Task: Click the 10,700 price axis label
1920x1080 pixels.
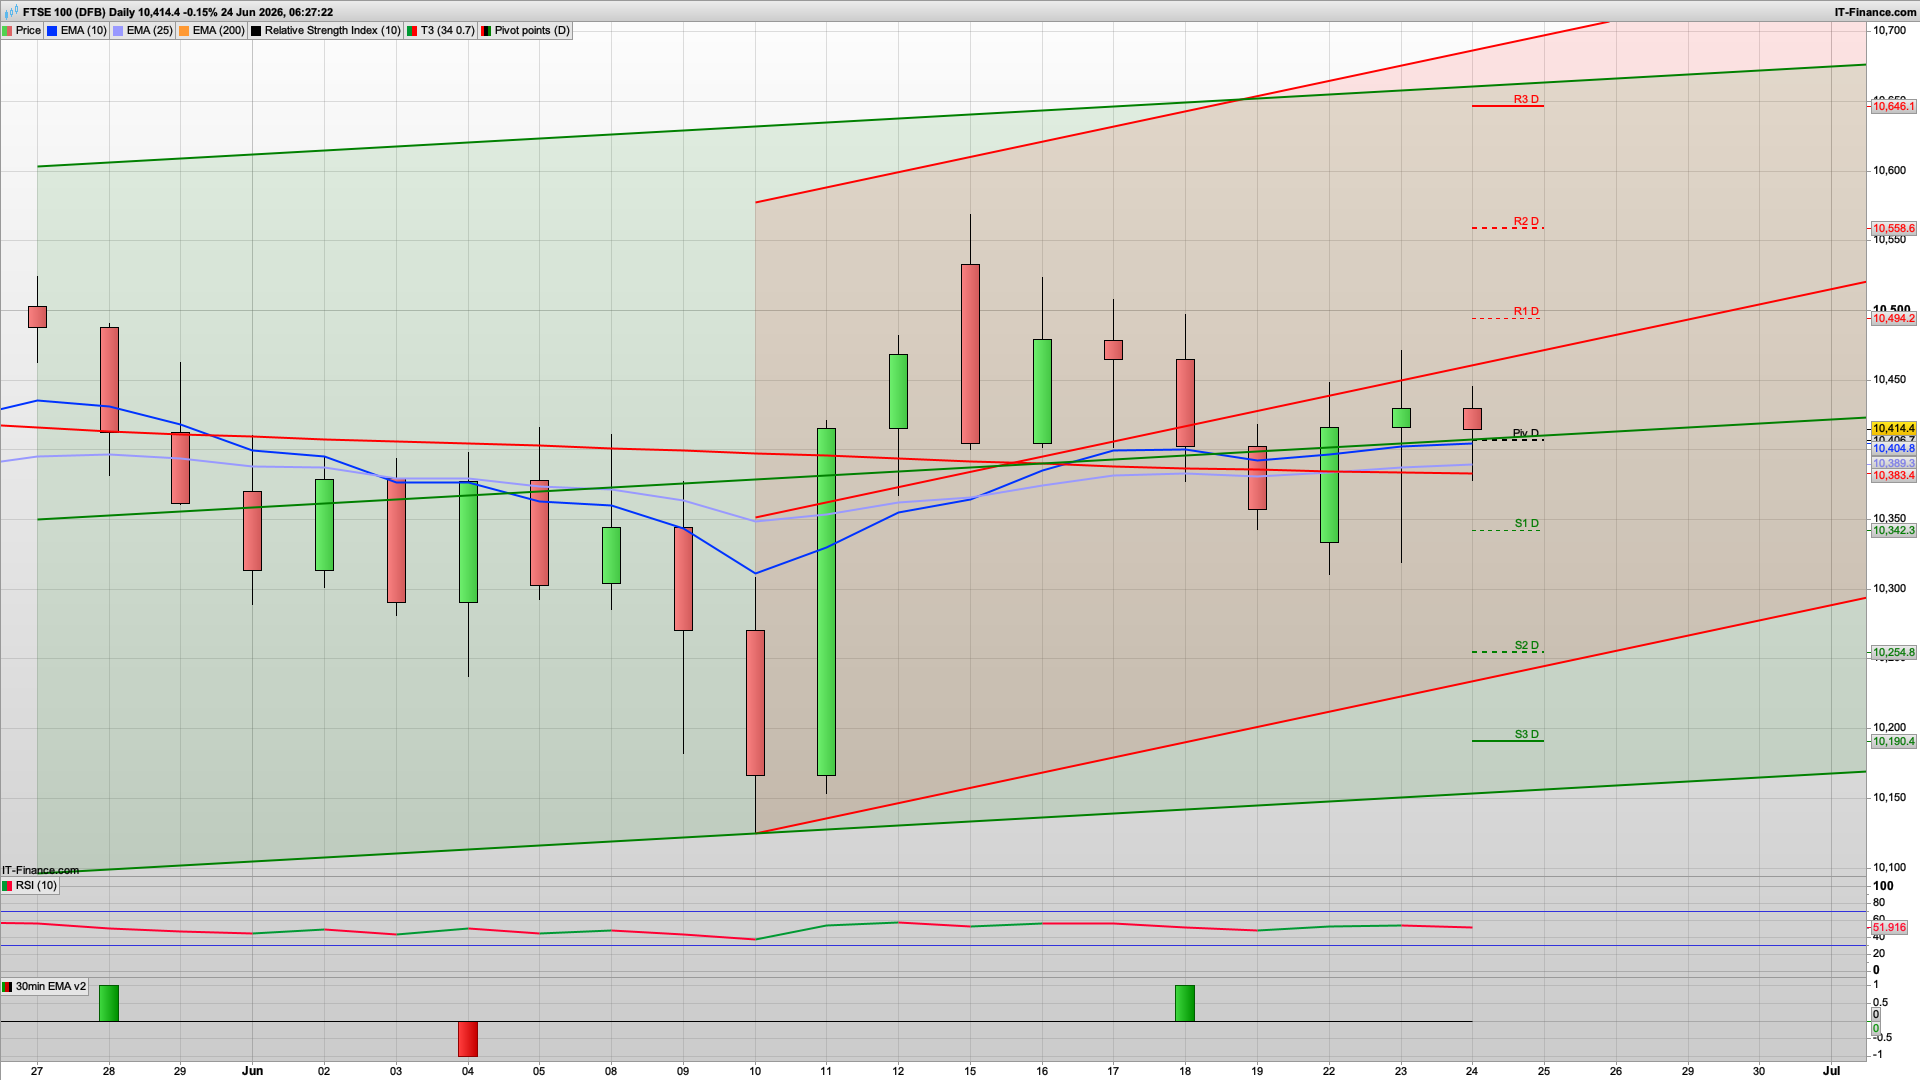Action: point(1890,31)
